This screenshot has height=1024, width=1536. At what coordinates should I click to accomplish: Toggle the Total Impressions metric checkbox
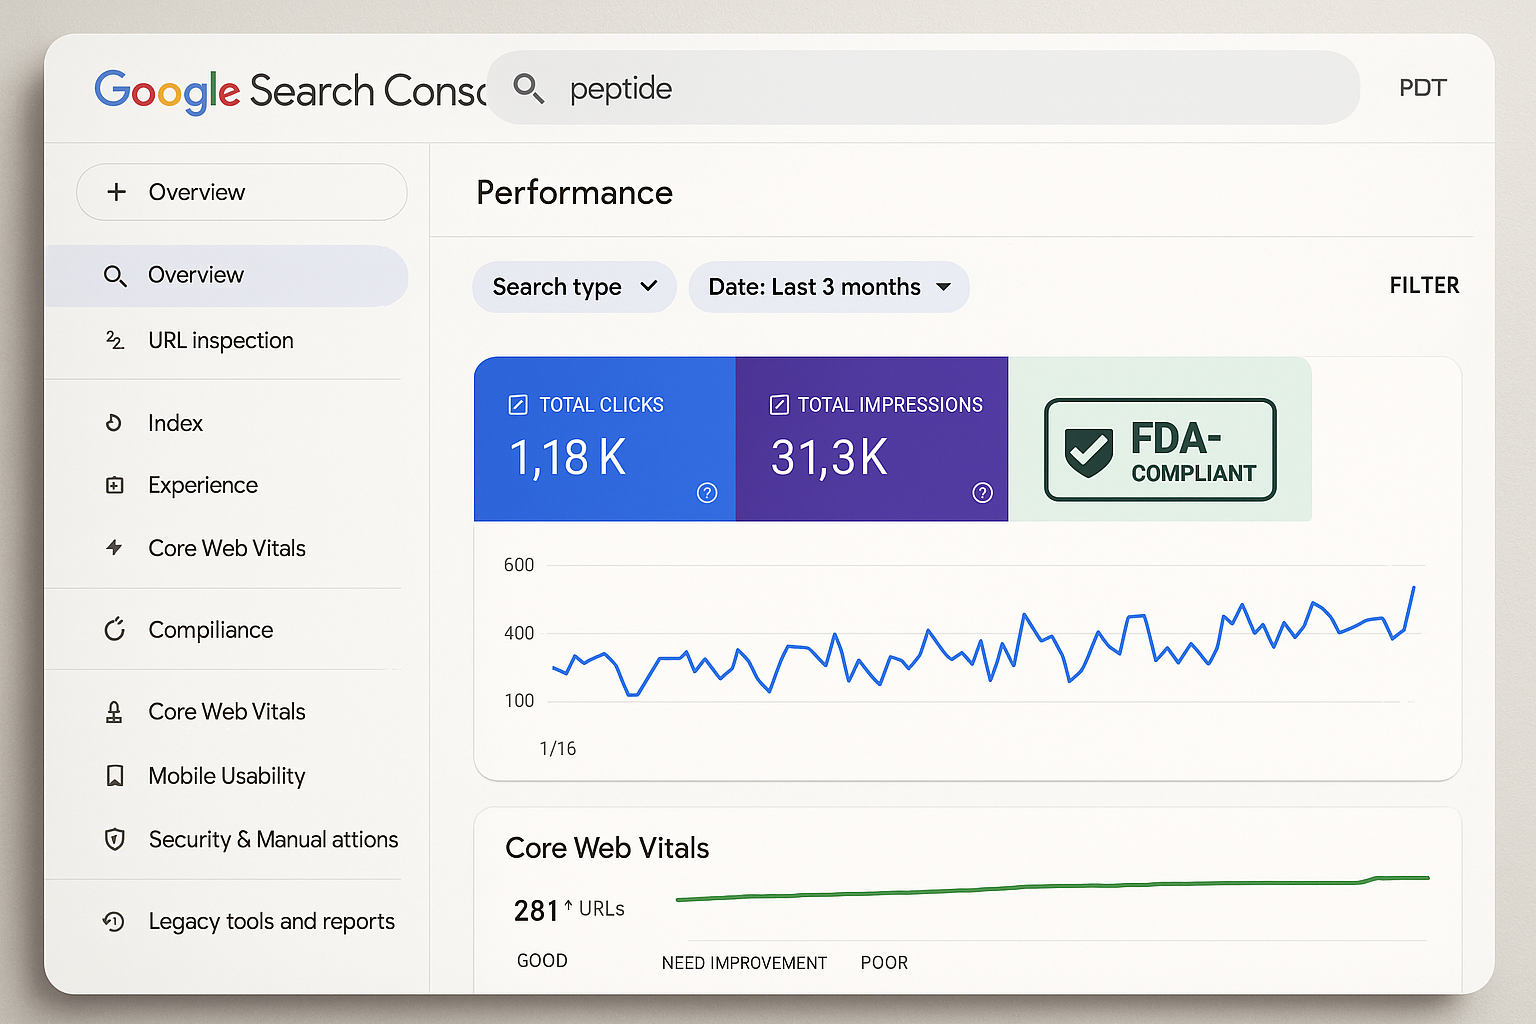(x=779, y=404)
